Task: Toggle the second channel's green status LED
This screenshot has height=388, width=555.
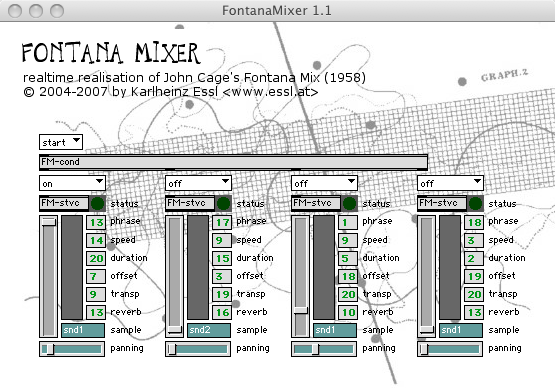Action: (x=224, y=203)
